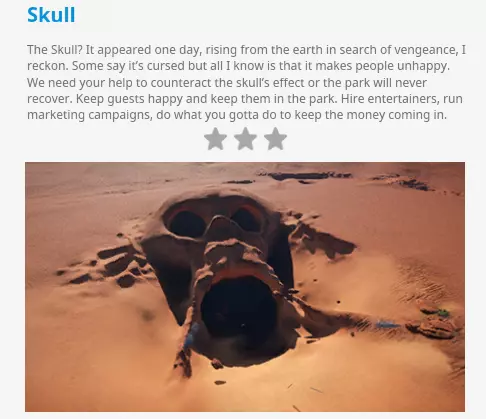This screenshot has height=419, width=486.
Task: Select the skull's dark open mouth cavity
Action: pyautogui.click(x=239, y=310)
